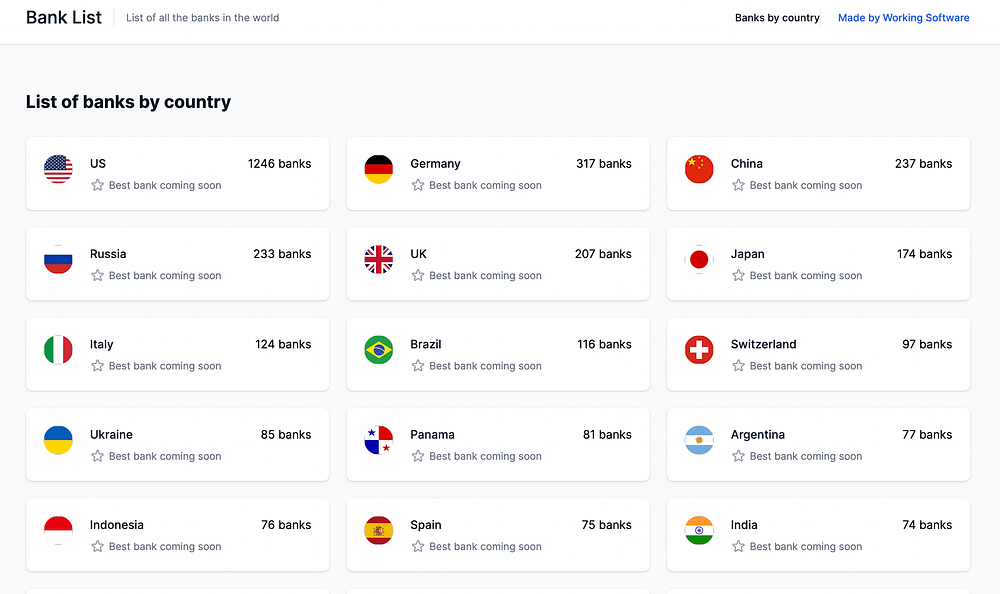Click the star icon under Japan
The width and height of the screenshot is (1000, 594).
click(738, 275)
